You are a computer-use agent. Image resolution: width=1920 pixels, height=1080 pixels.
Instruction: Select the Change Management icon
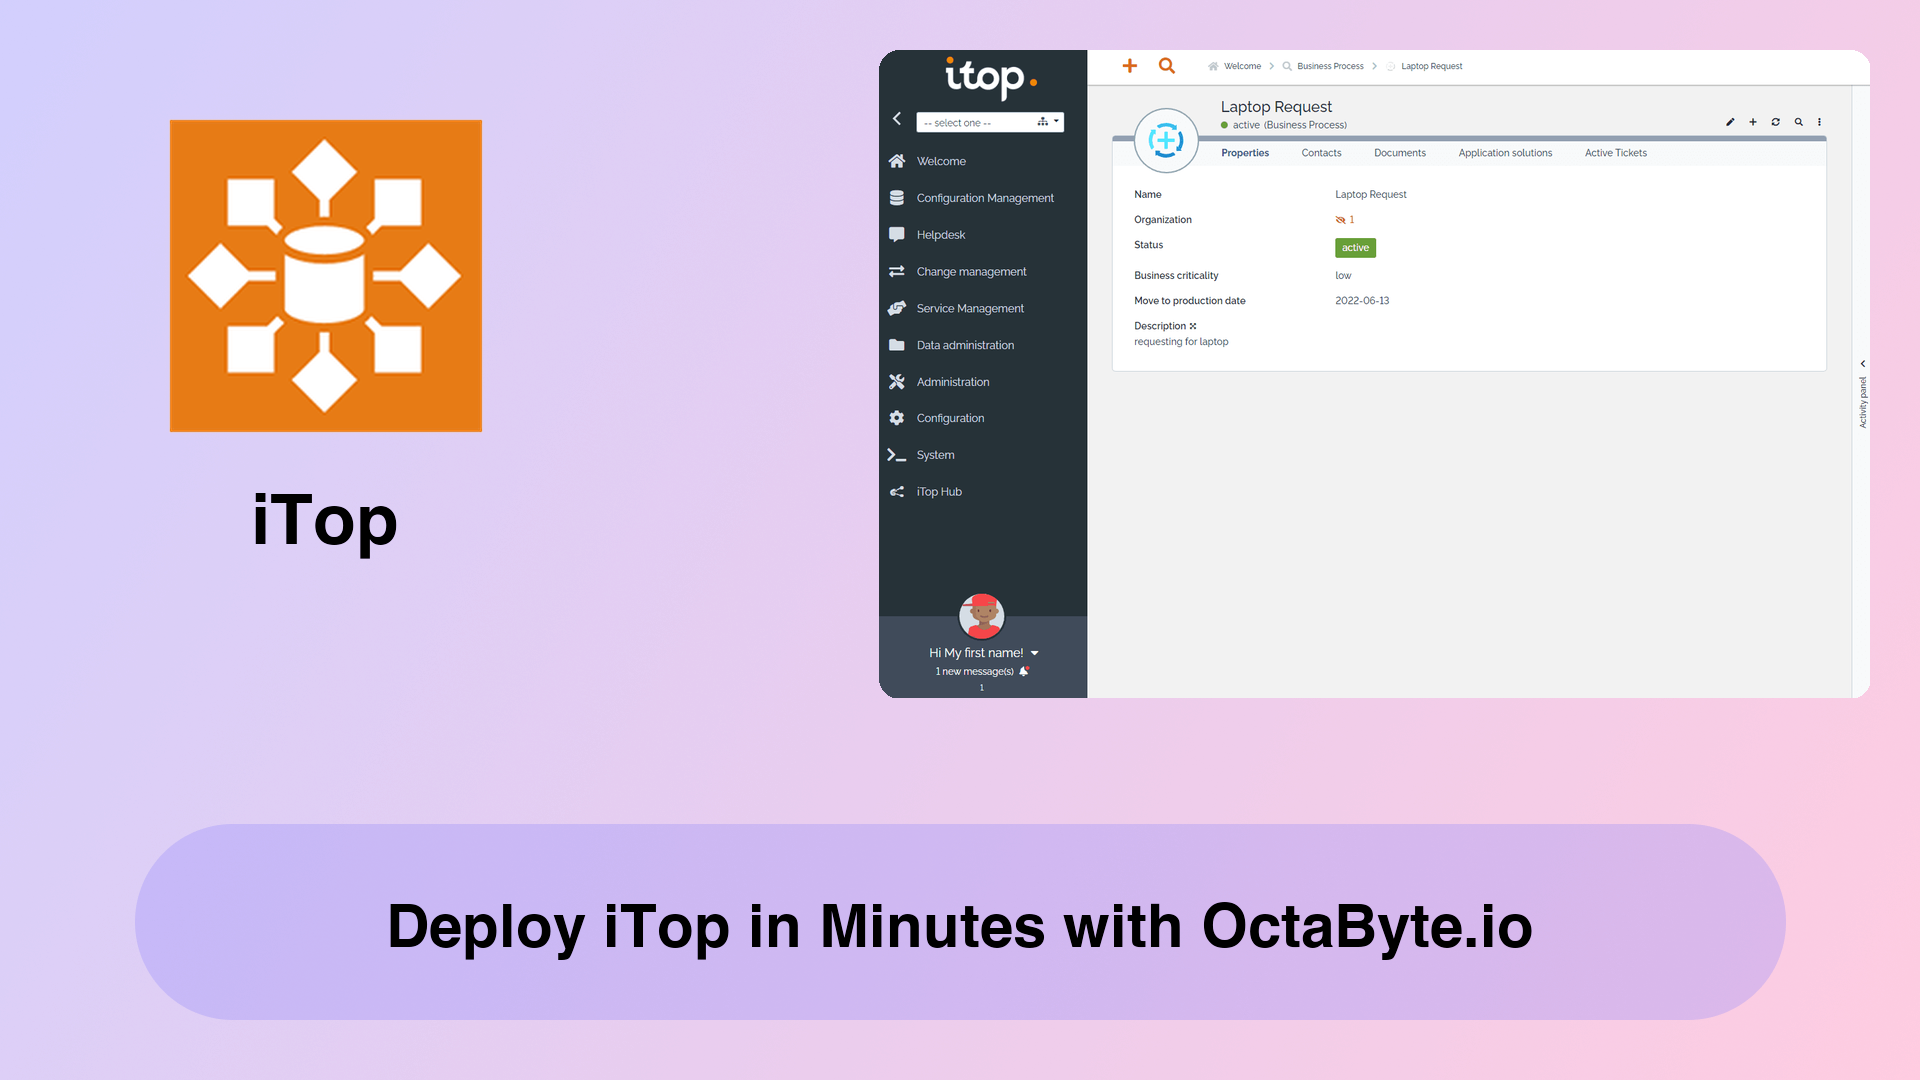click(898, 270)
